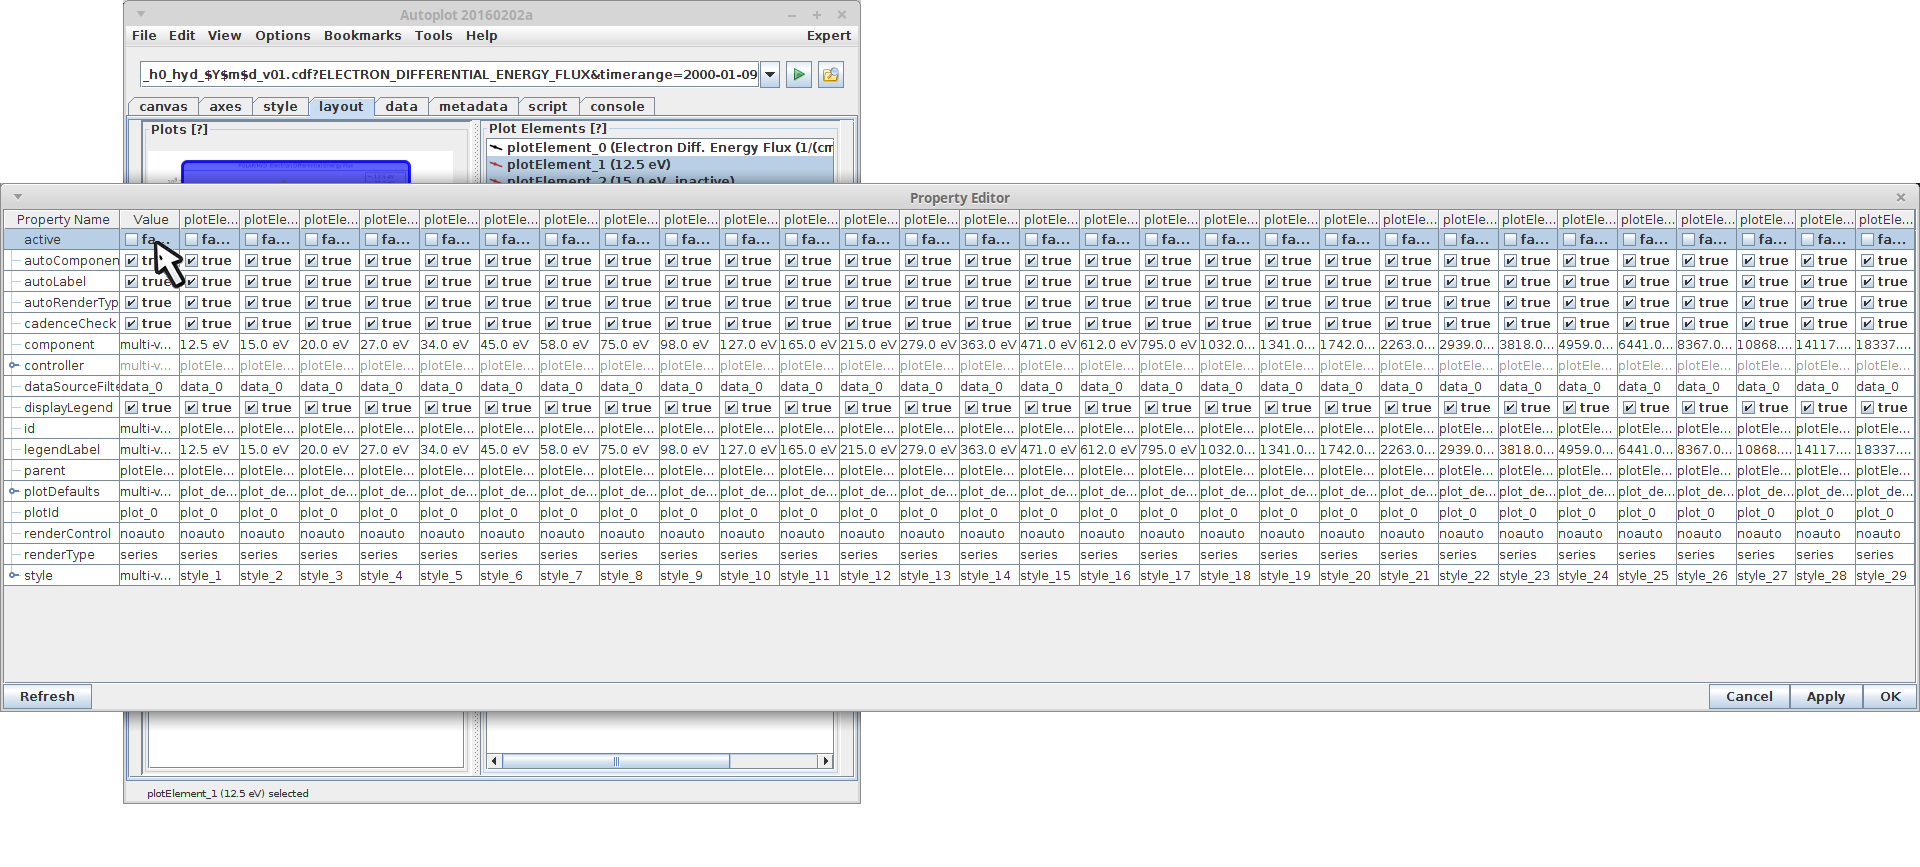Click the Plot Elements horizontal scrollbar thumb
This screenshot has width=1920, height=867.
point(616,761)
